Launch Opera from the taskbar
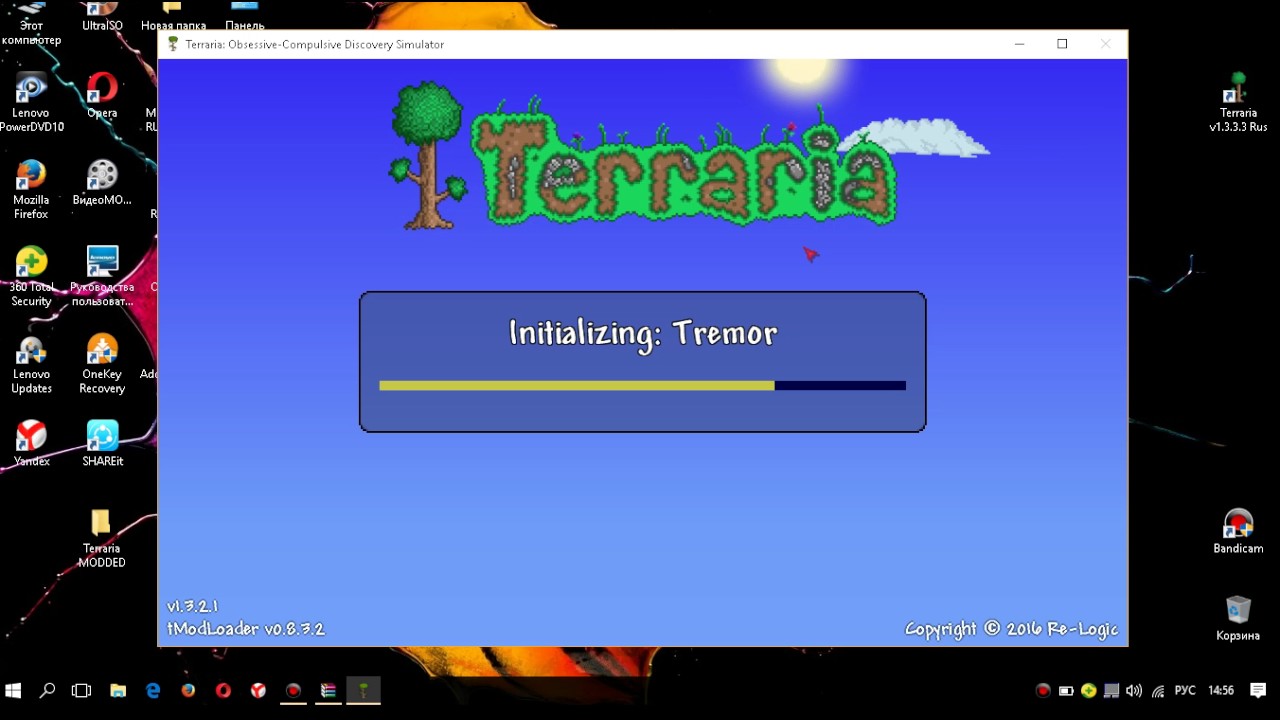The height and width of the screenshot is (720, 1280). 223,690
